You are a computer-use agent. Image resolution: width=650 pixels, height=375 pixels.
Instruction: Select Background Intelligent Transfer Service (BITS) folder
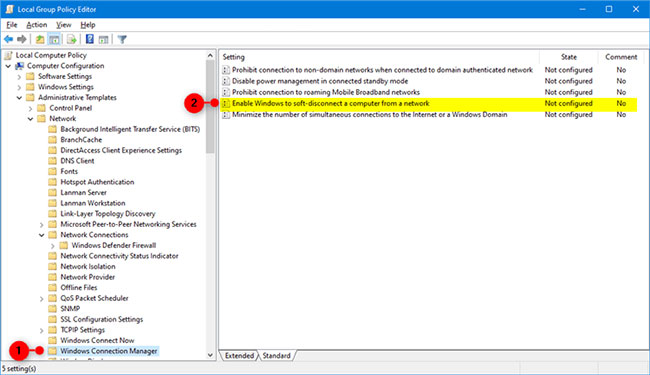coord(130,129)
